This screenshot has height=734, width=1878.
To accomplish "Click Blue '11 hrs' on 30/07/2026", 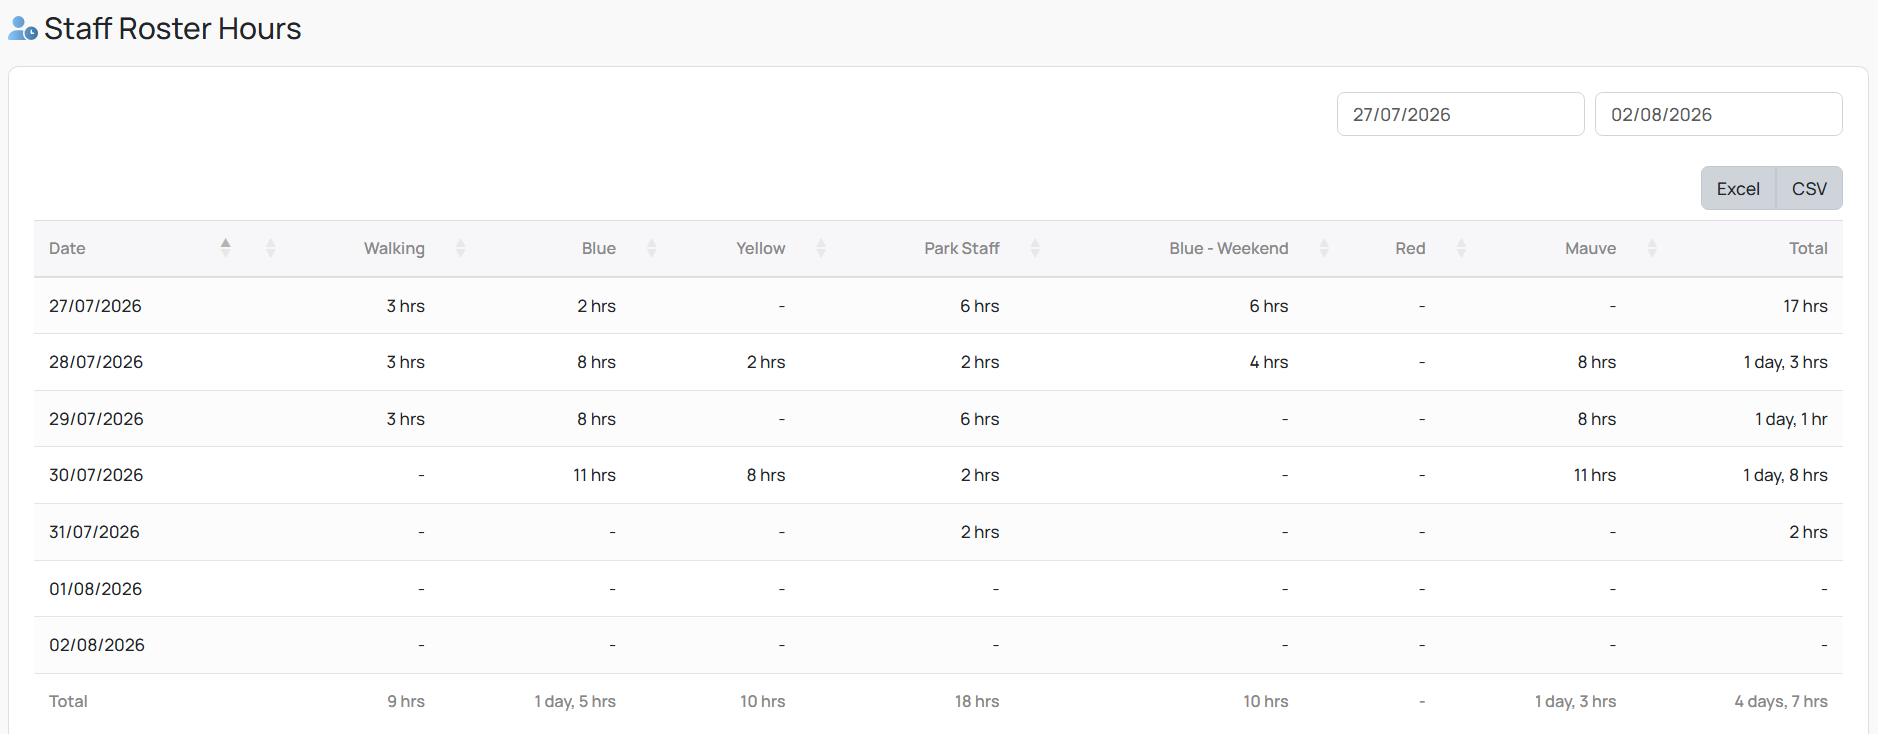I will [x=594, y=475].
